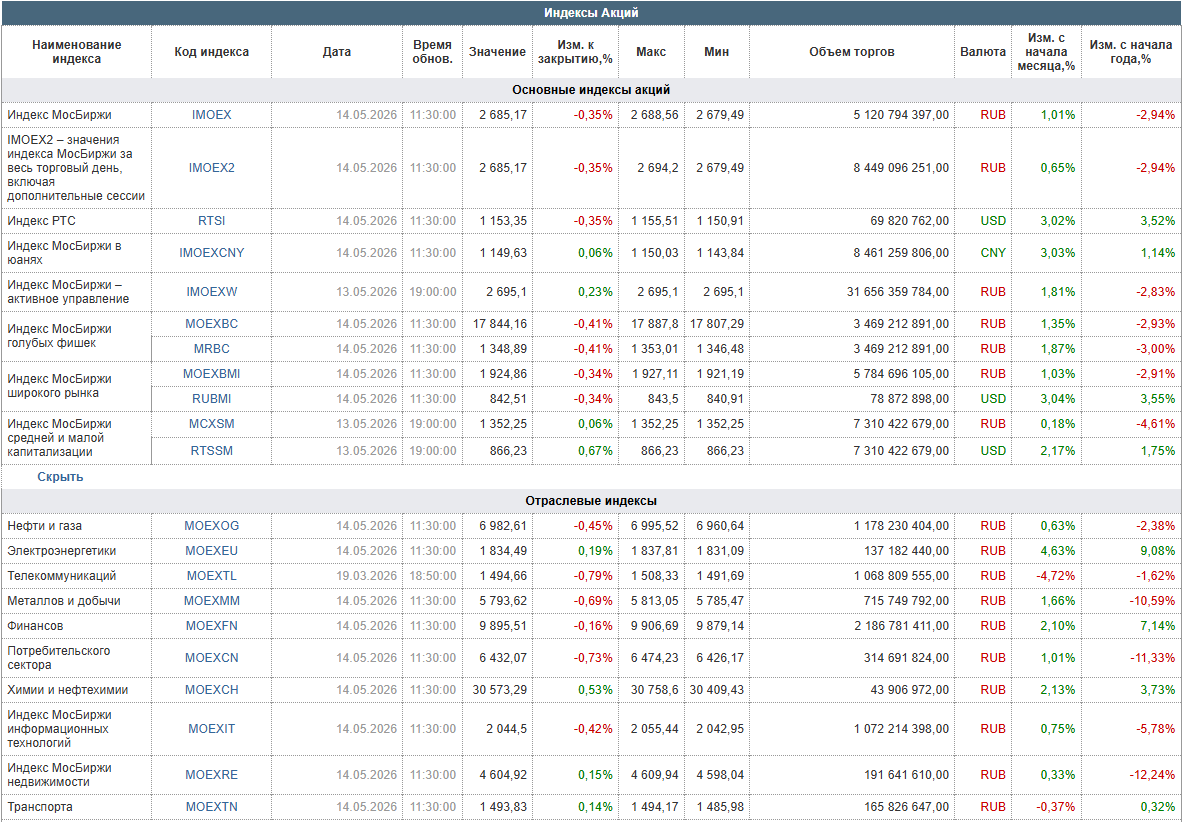
Task: Open the MOEXOG oil and gas link
Action: point(211,526)
